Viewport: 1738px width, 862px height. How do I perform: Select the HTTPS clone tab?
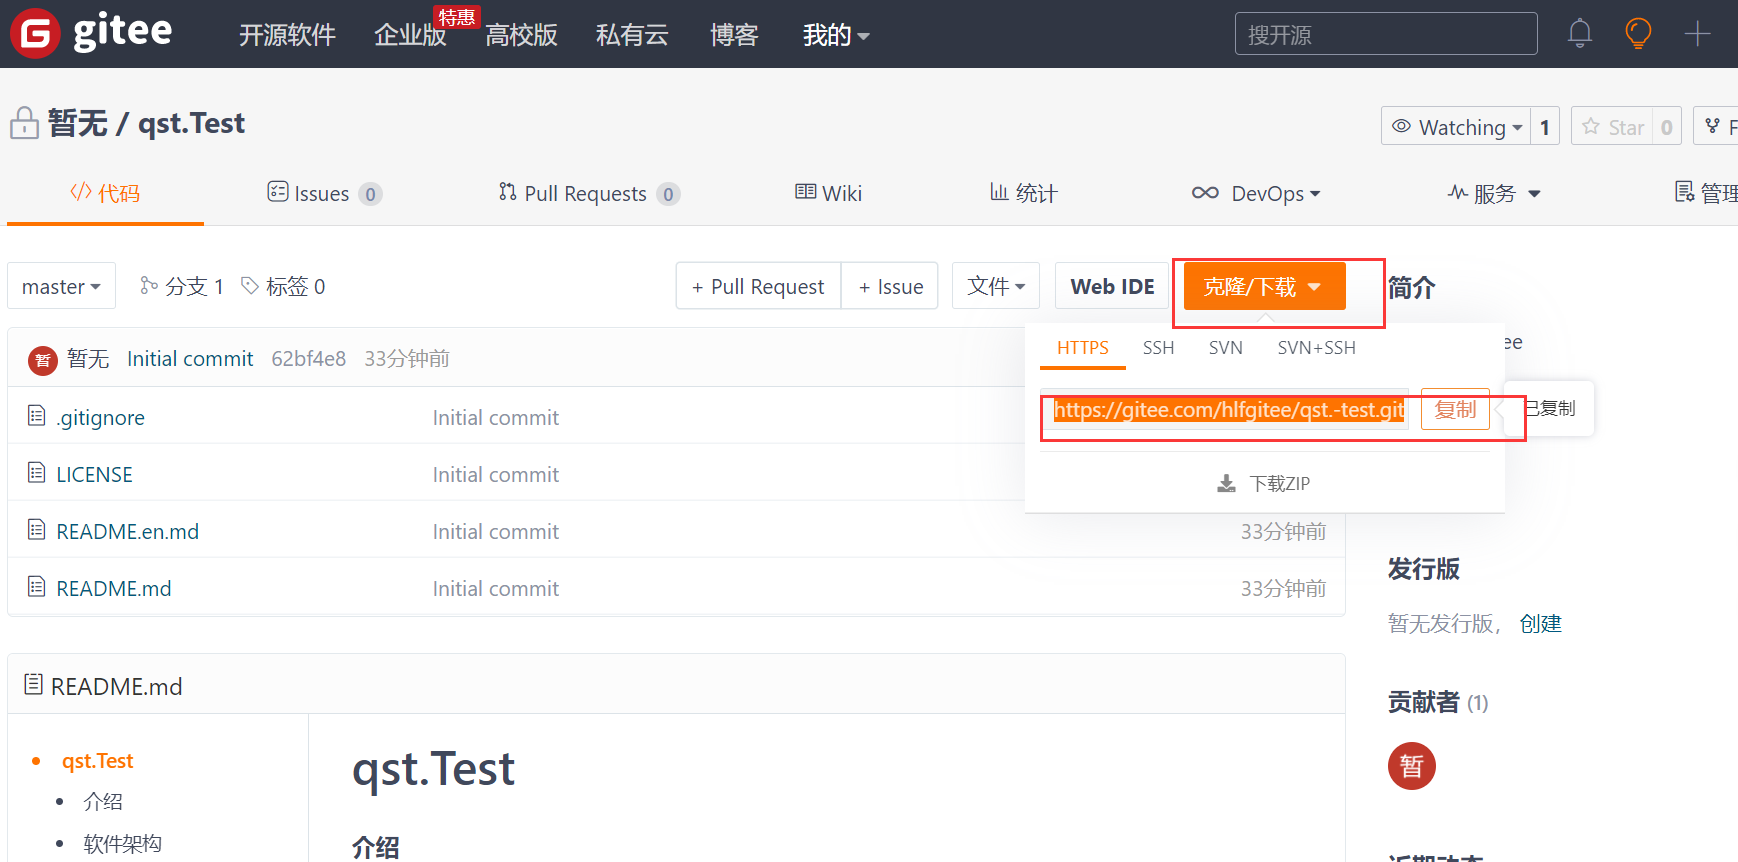point(1083,348)
